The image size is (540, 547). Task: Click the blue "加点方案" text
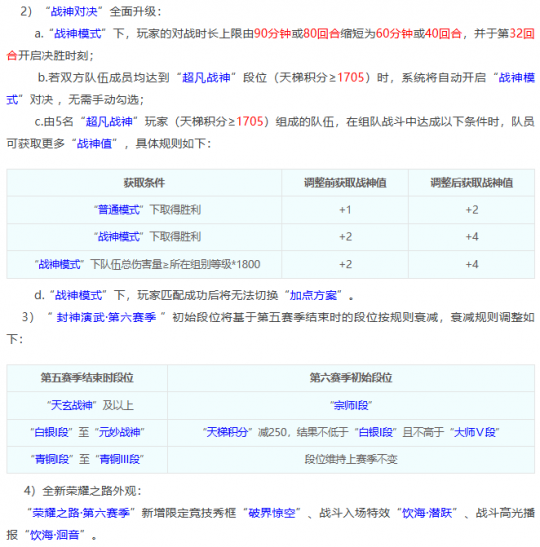pos(313,296)
